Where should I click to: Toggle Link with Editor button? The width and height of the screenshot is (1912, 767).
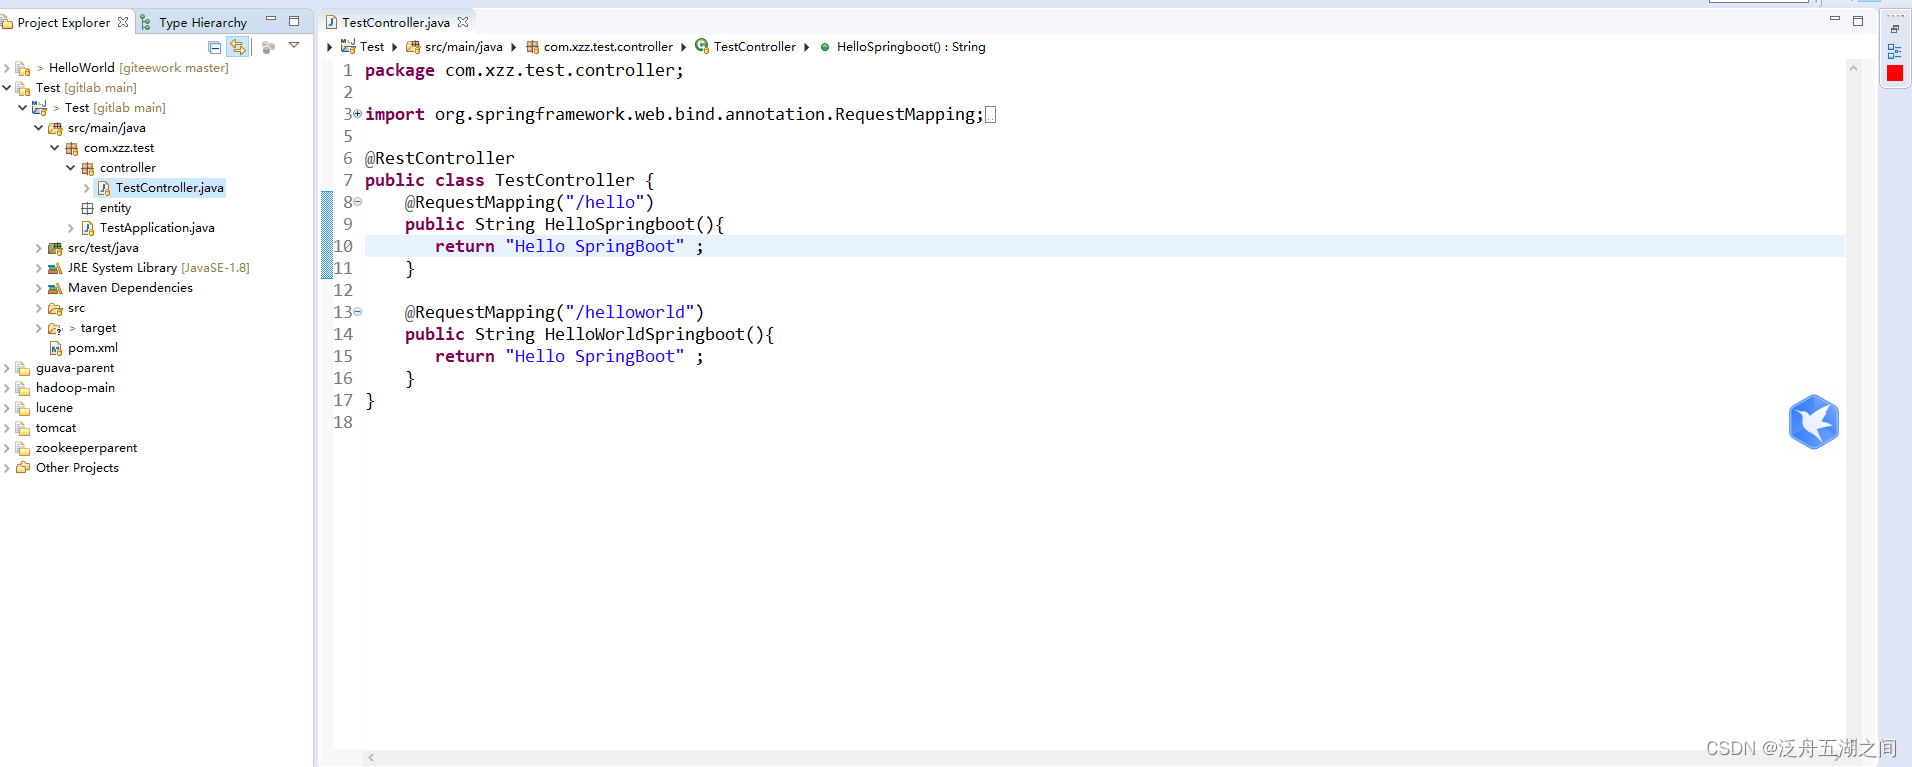(237, 47)
